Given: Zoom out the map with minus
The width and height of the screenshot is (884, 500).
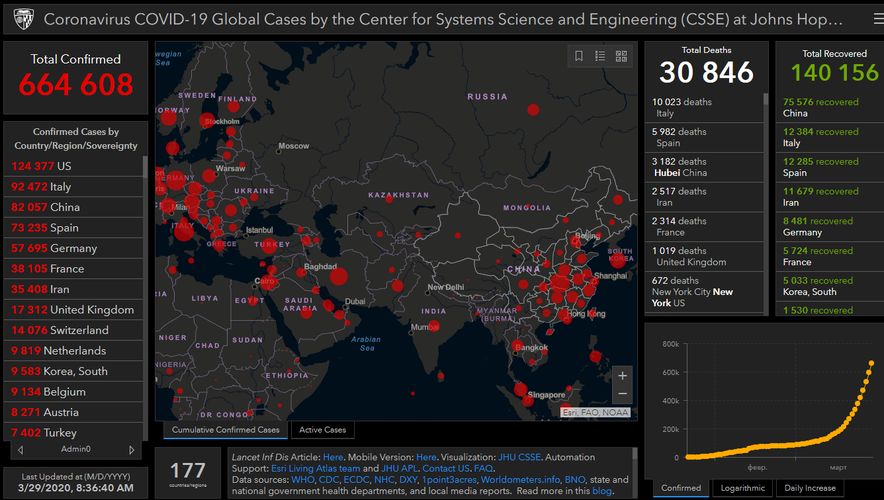Looking at the screenshot, I should coord(622,395).
